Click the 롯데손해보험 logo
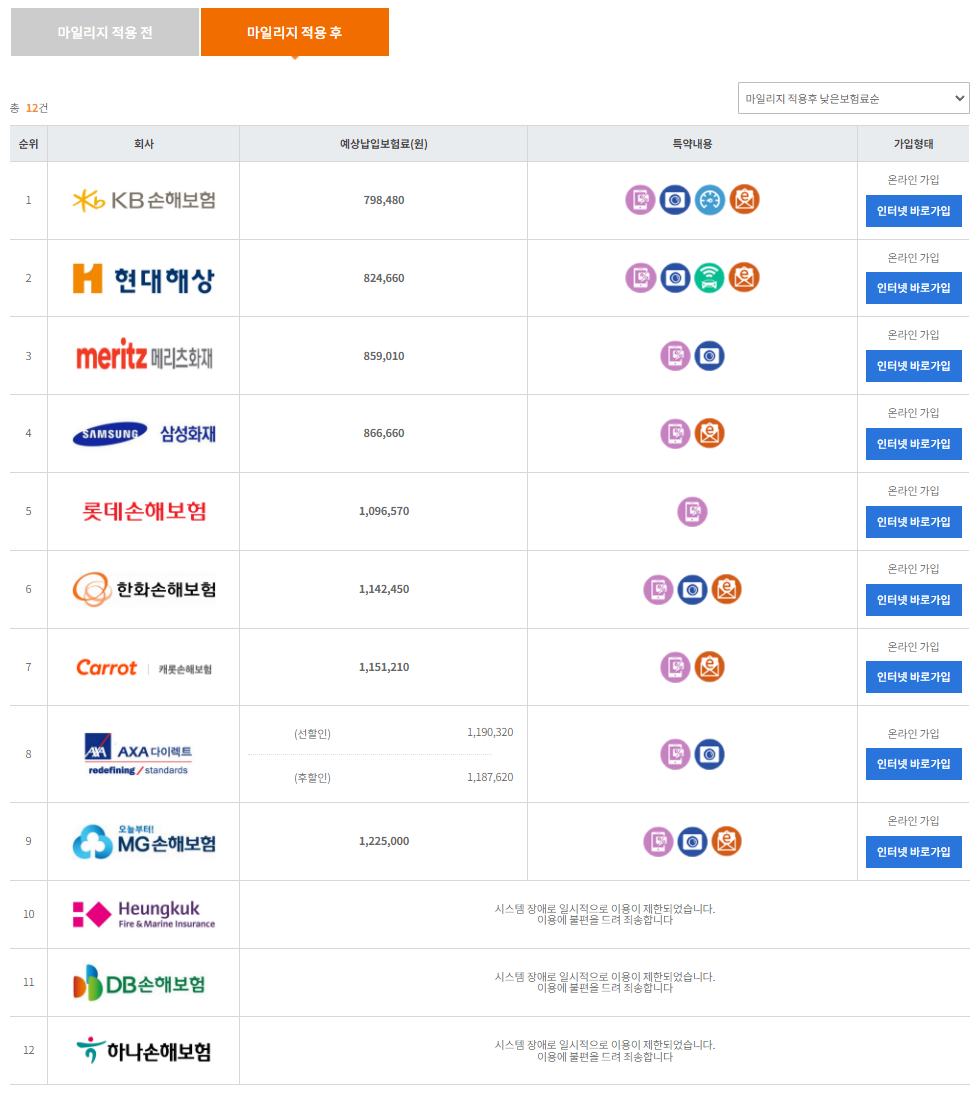 (144, 511)
